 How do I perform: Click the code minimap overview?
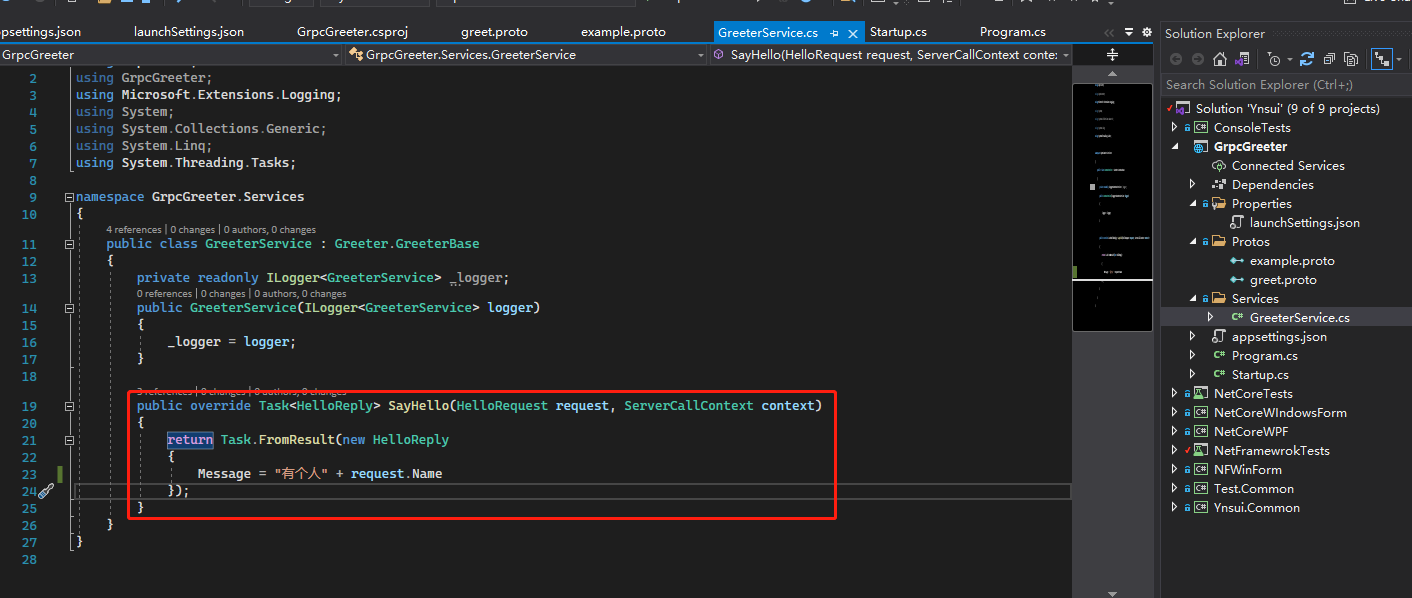(1112, 206)
